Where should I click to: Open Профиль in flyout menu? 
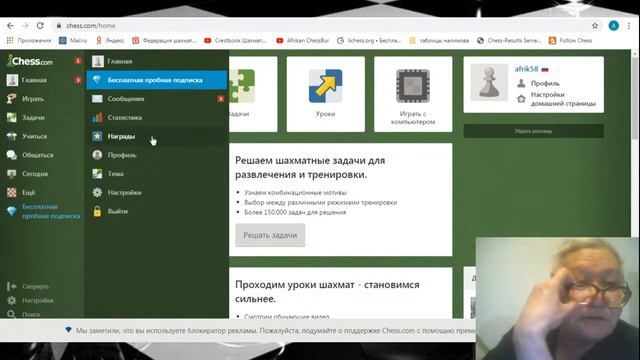click(x=157, y=155)
